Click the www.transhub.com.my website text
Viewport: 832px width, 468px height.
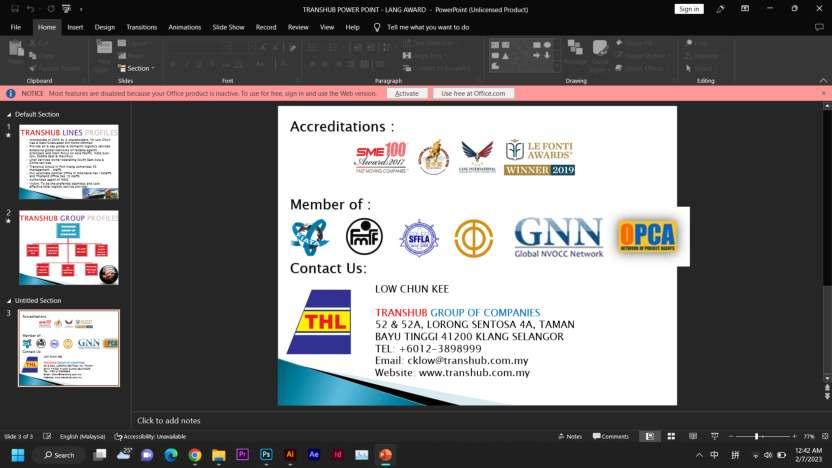point(474,372)
